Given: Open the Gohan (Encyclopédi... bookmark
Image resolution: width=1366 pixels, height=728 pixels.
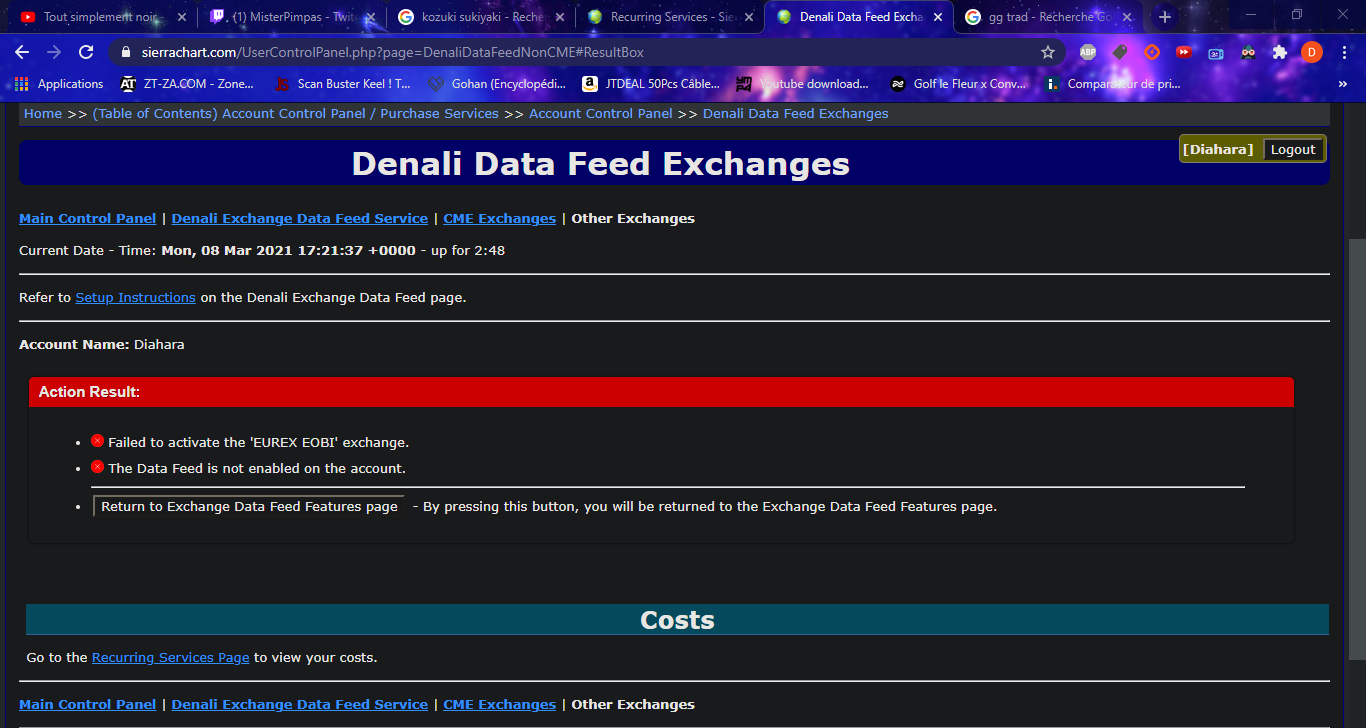Looking at the screenshot, I should tap(497, 84).
